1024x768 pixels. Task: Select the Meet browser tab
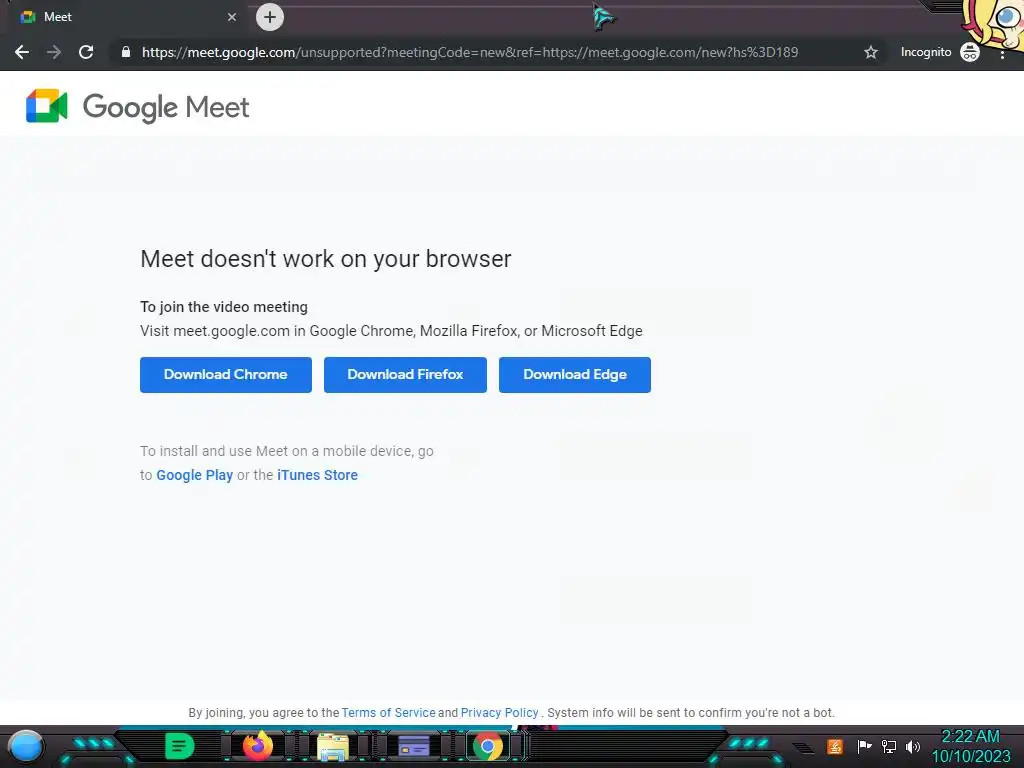[124, 17]
